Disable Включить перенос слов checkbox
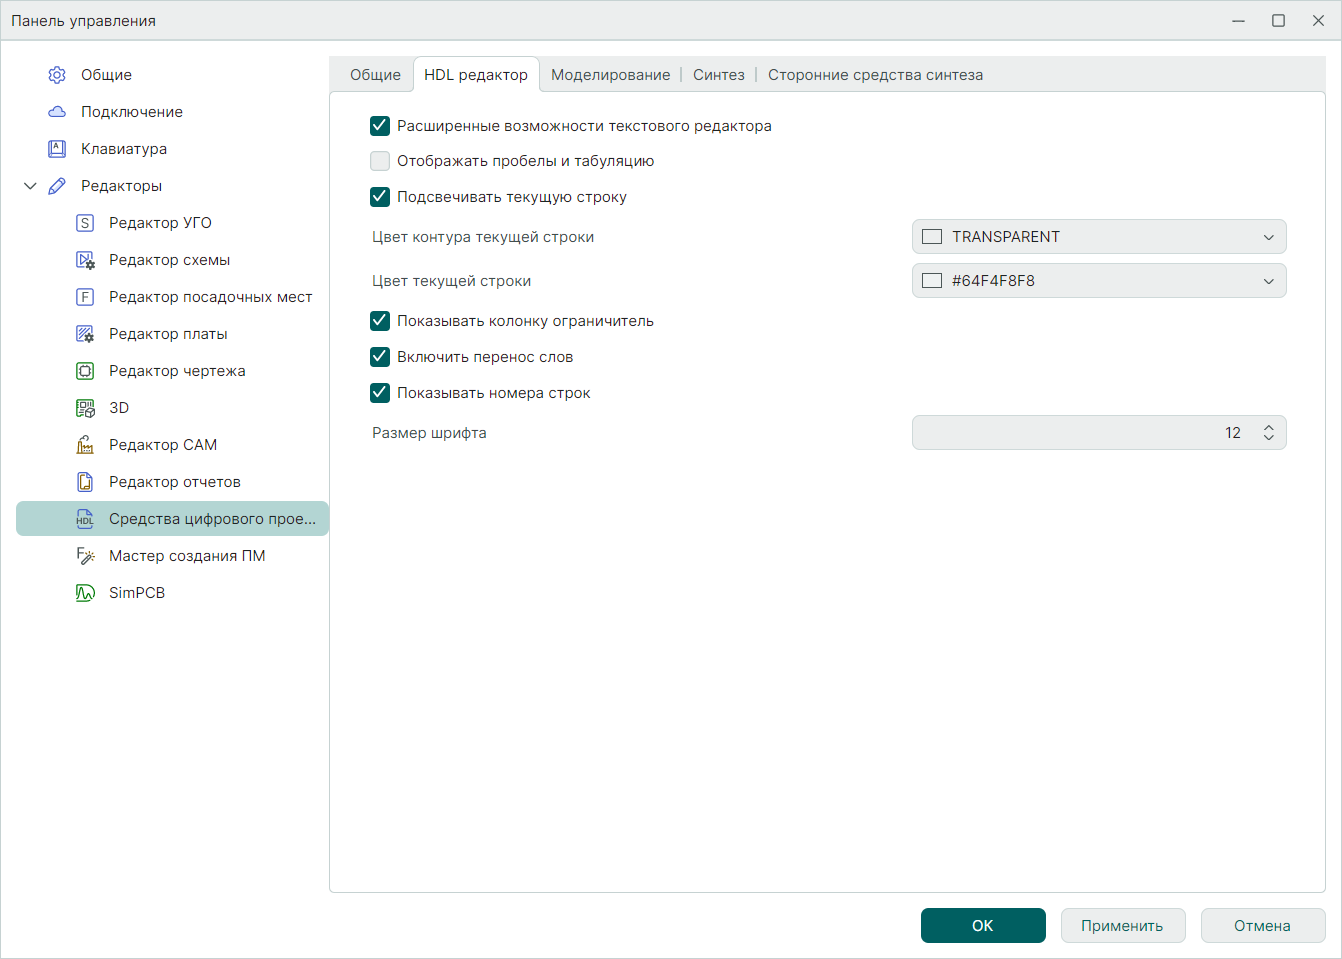 380,357
